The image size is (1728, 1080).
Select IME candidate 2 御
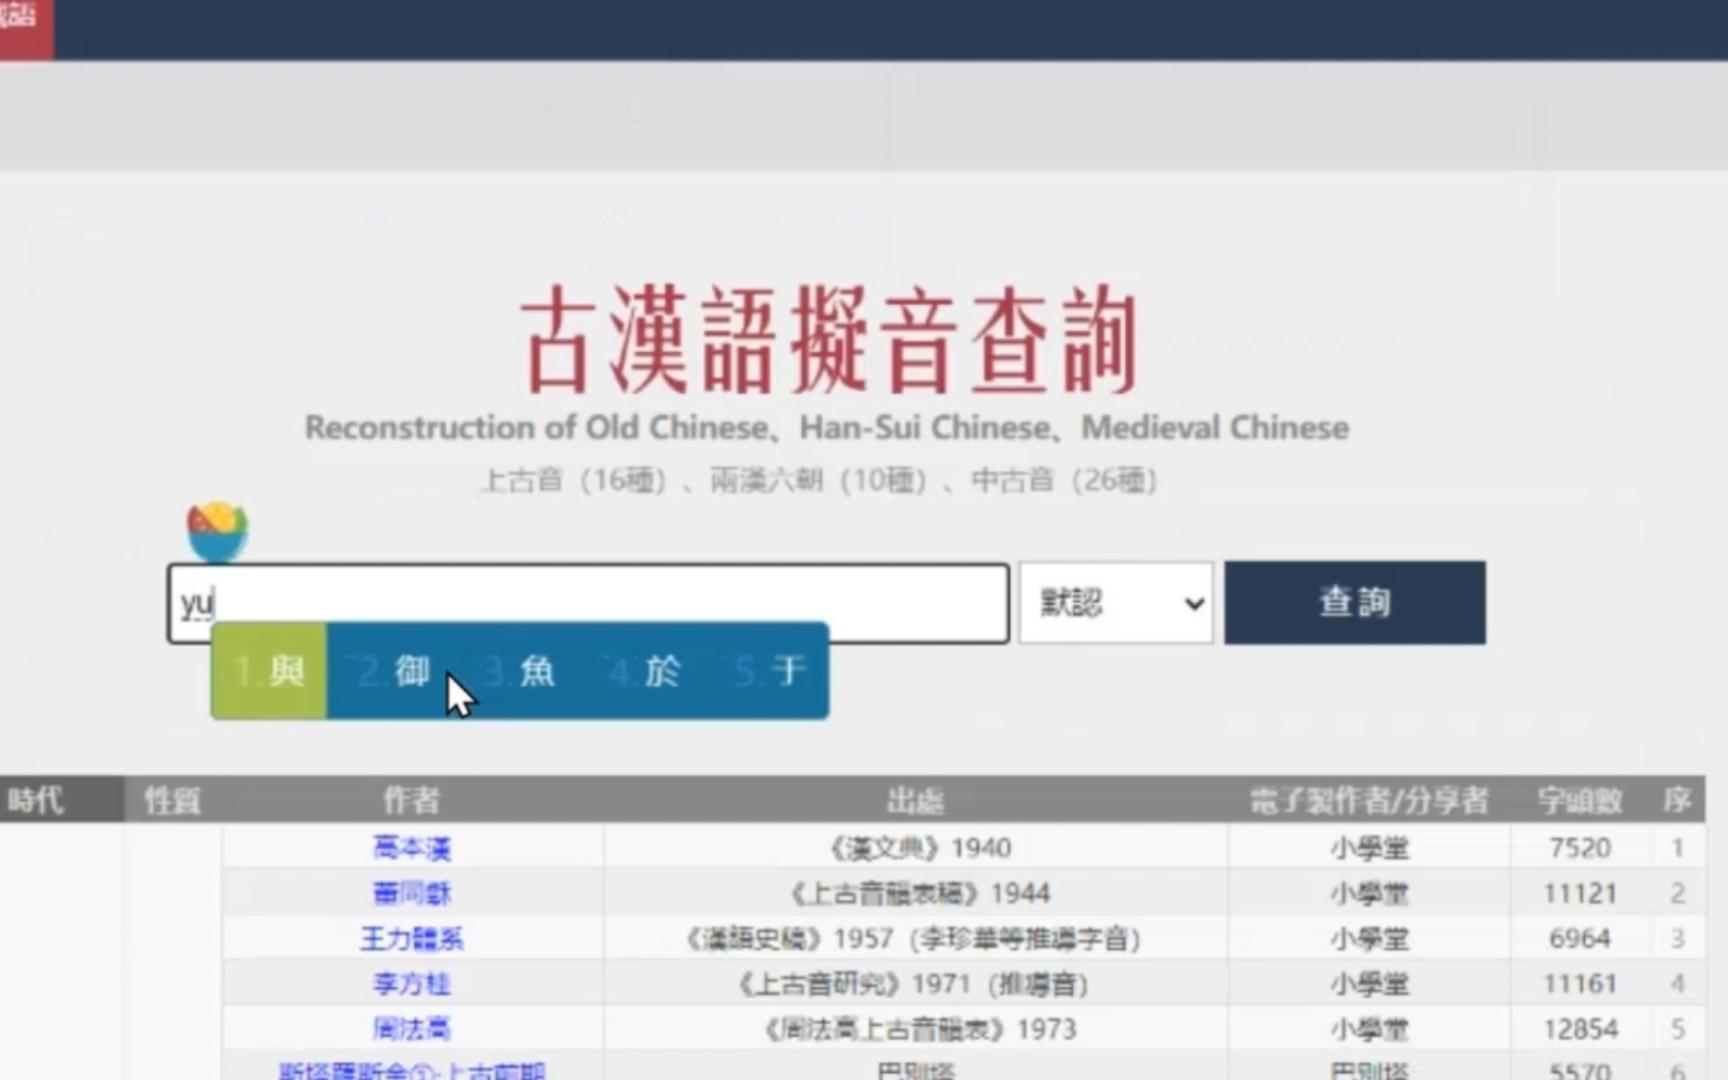(393, 671)
